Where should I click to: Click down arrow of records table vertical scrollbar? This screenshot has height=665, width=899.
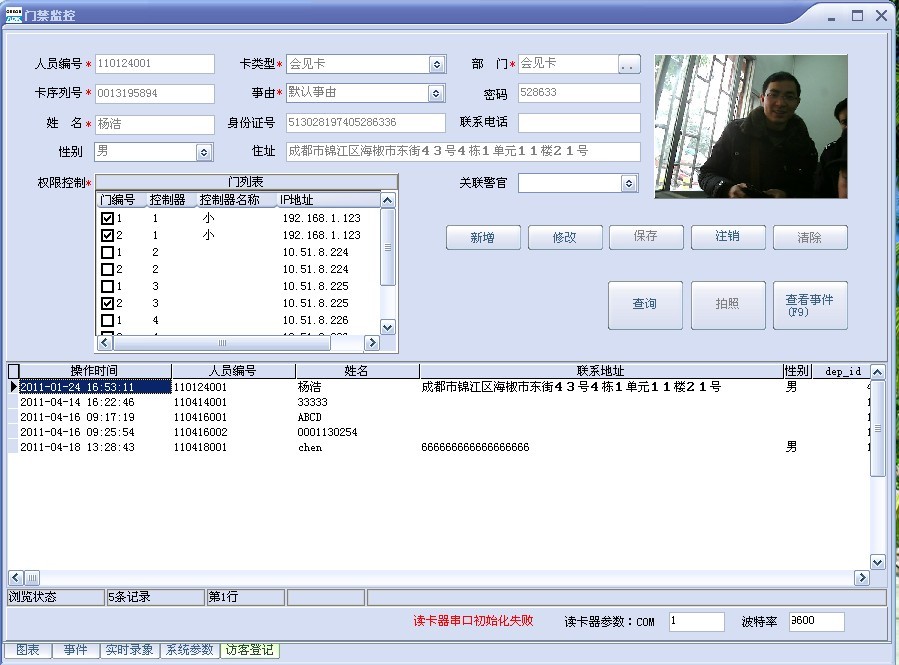[877, 562]
